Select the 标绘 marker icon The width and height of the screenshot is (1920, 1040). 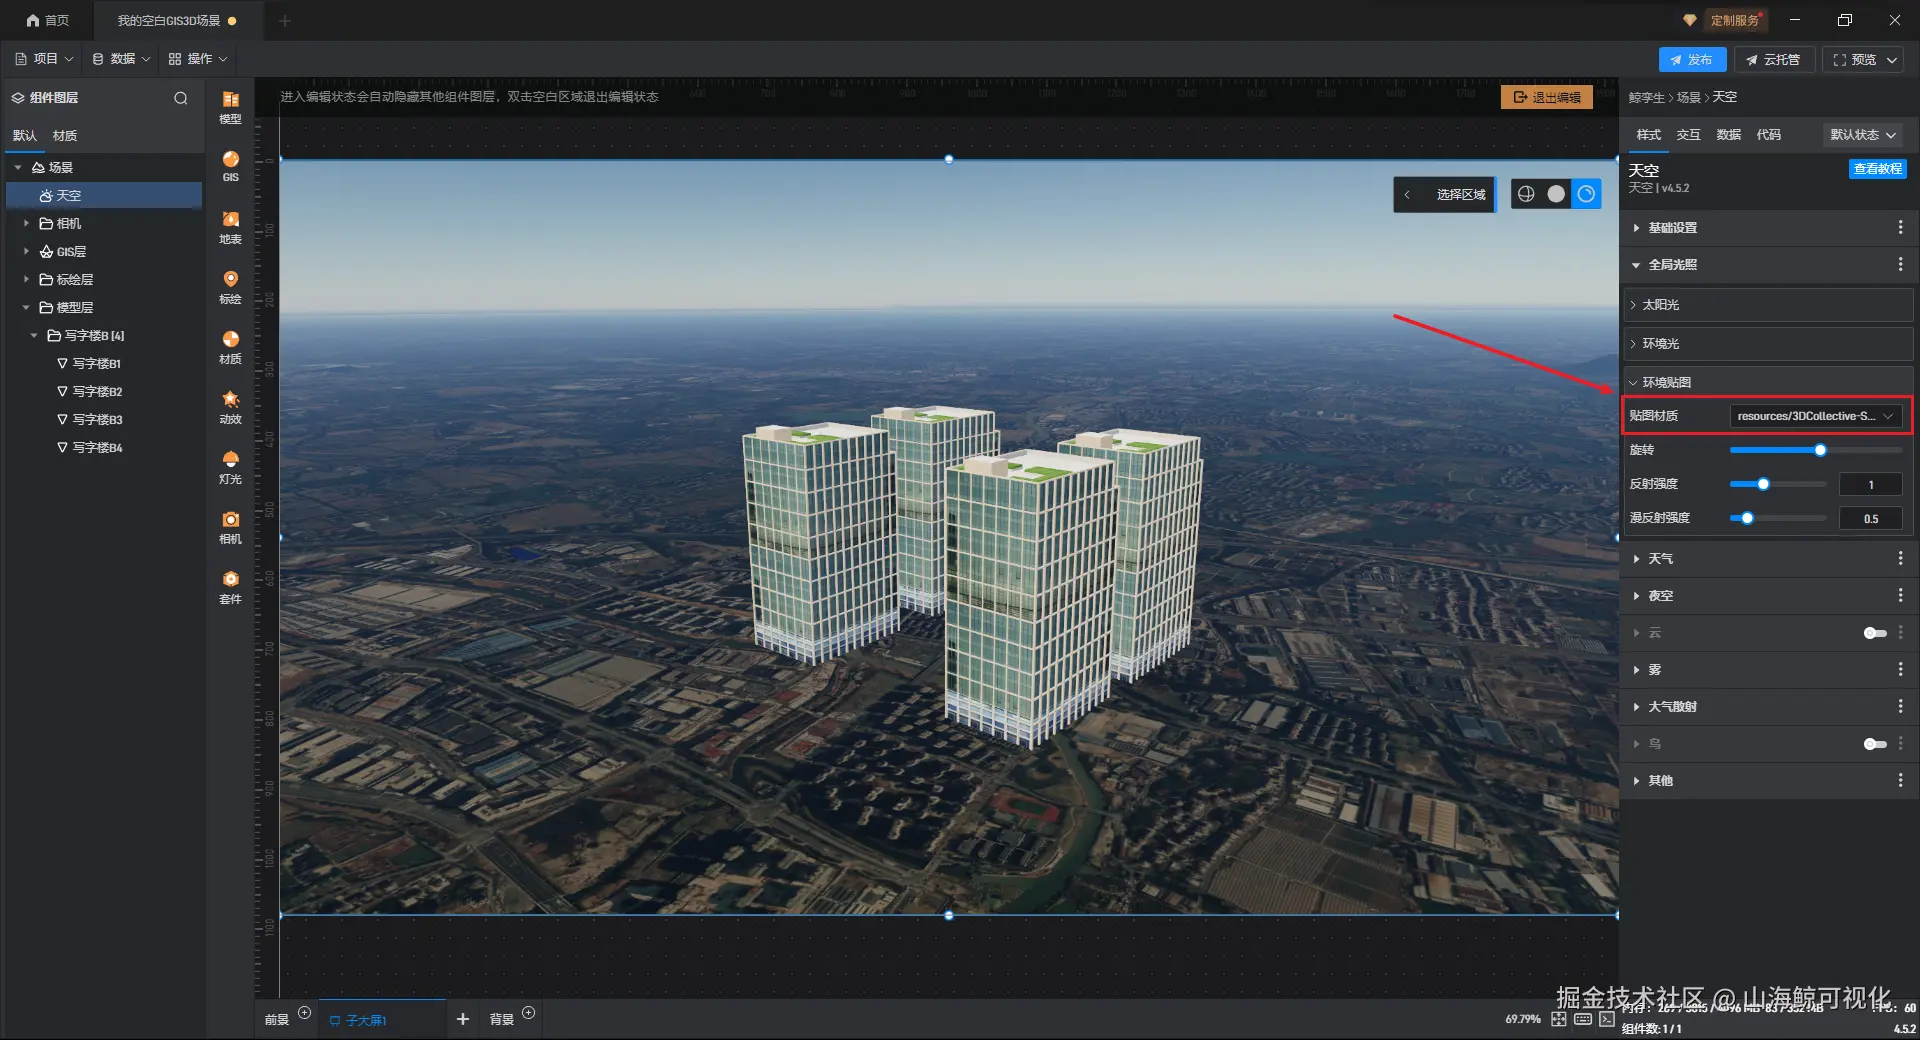[x=230, y=287]
